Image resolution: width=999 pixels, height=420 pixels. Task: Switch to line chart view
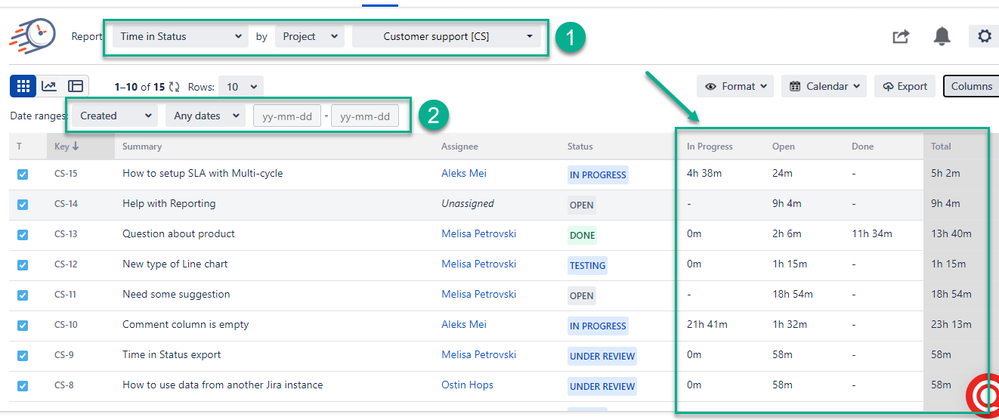click(49, 86)
